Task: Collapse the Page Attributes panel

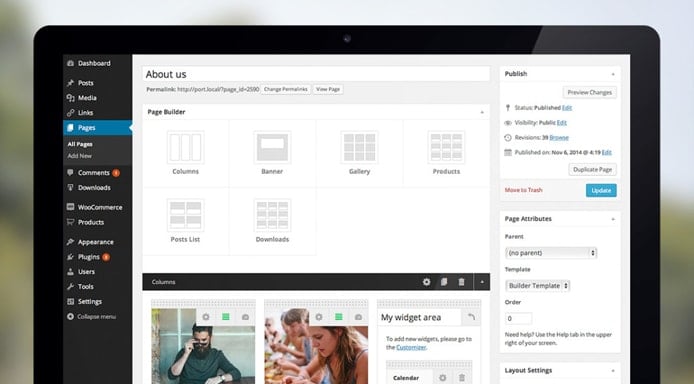Action: (613, 219)
